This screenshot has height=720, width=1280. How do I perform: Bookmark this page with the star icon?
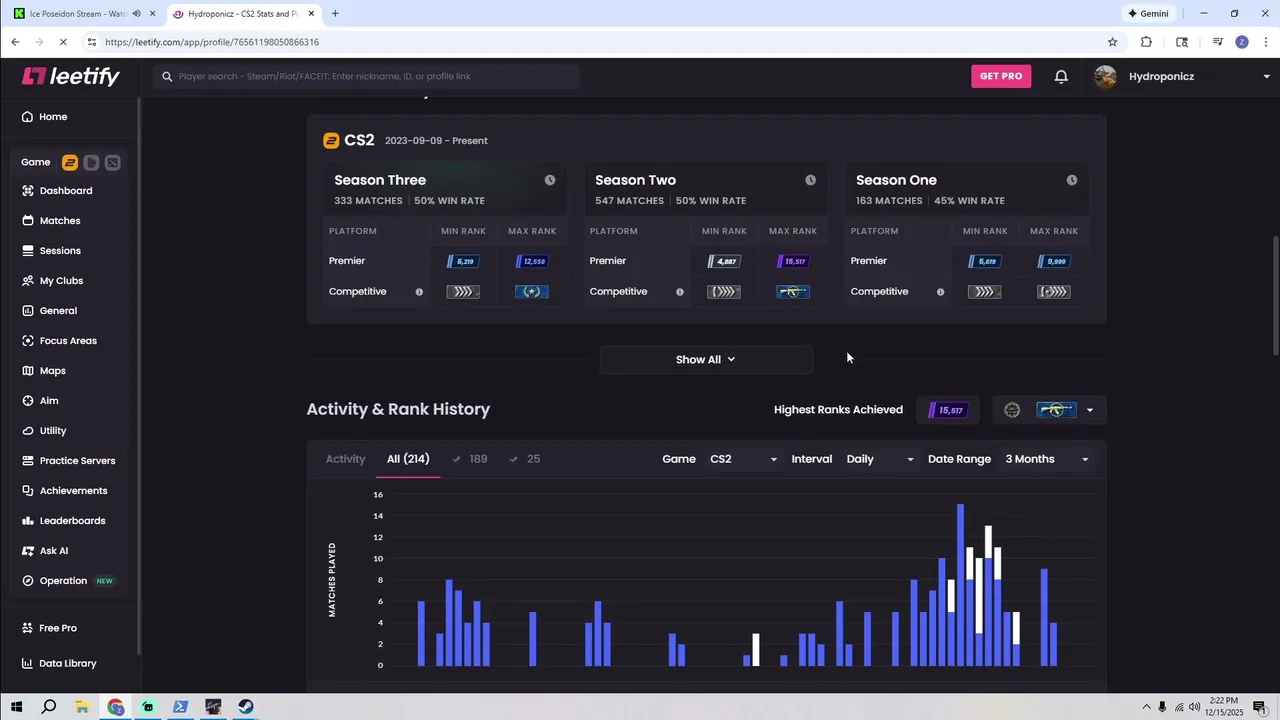point(1112,42)
